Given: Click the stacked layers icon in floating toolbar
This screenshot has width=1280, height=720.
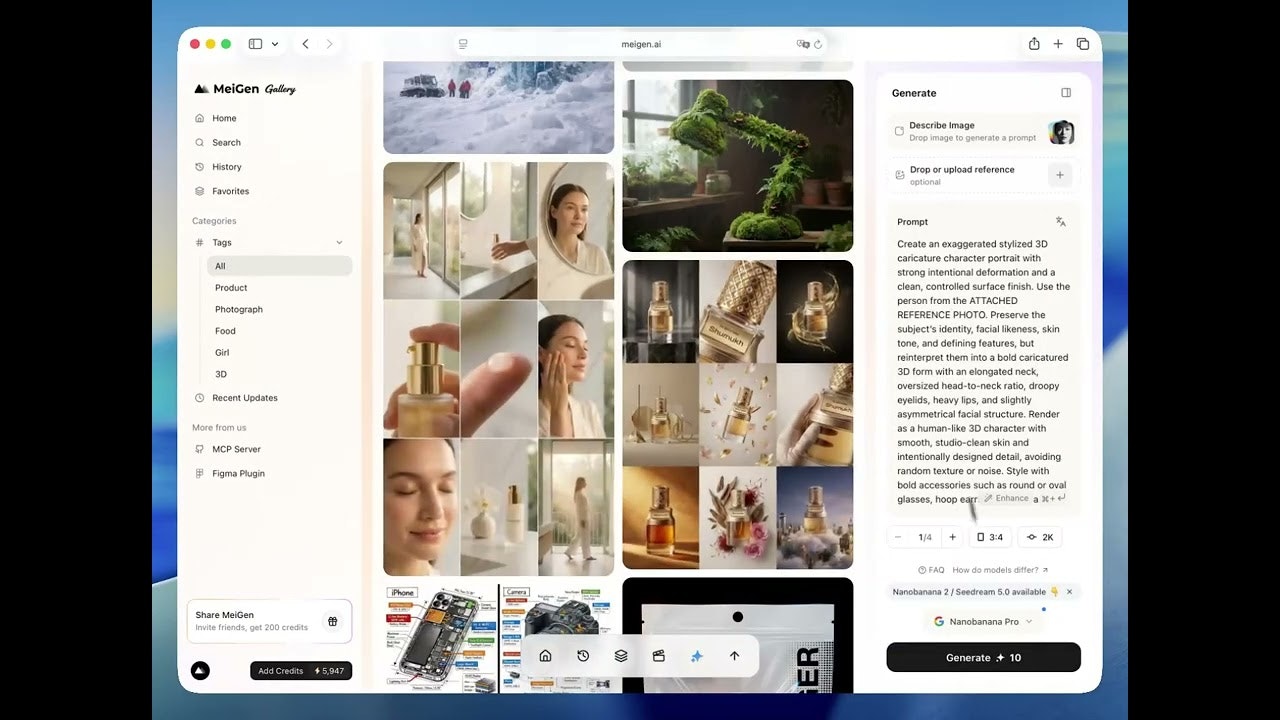Looking at the screenshot, I should pyautogui.click(x=621, y=656).
